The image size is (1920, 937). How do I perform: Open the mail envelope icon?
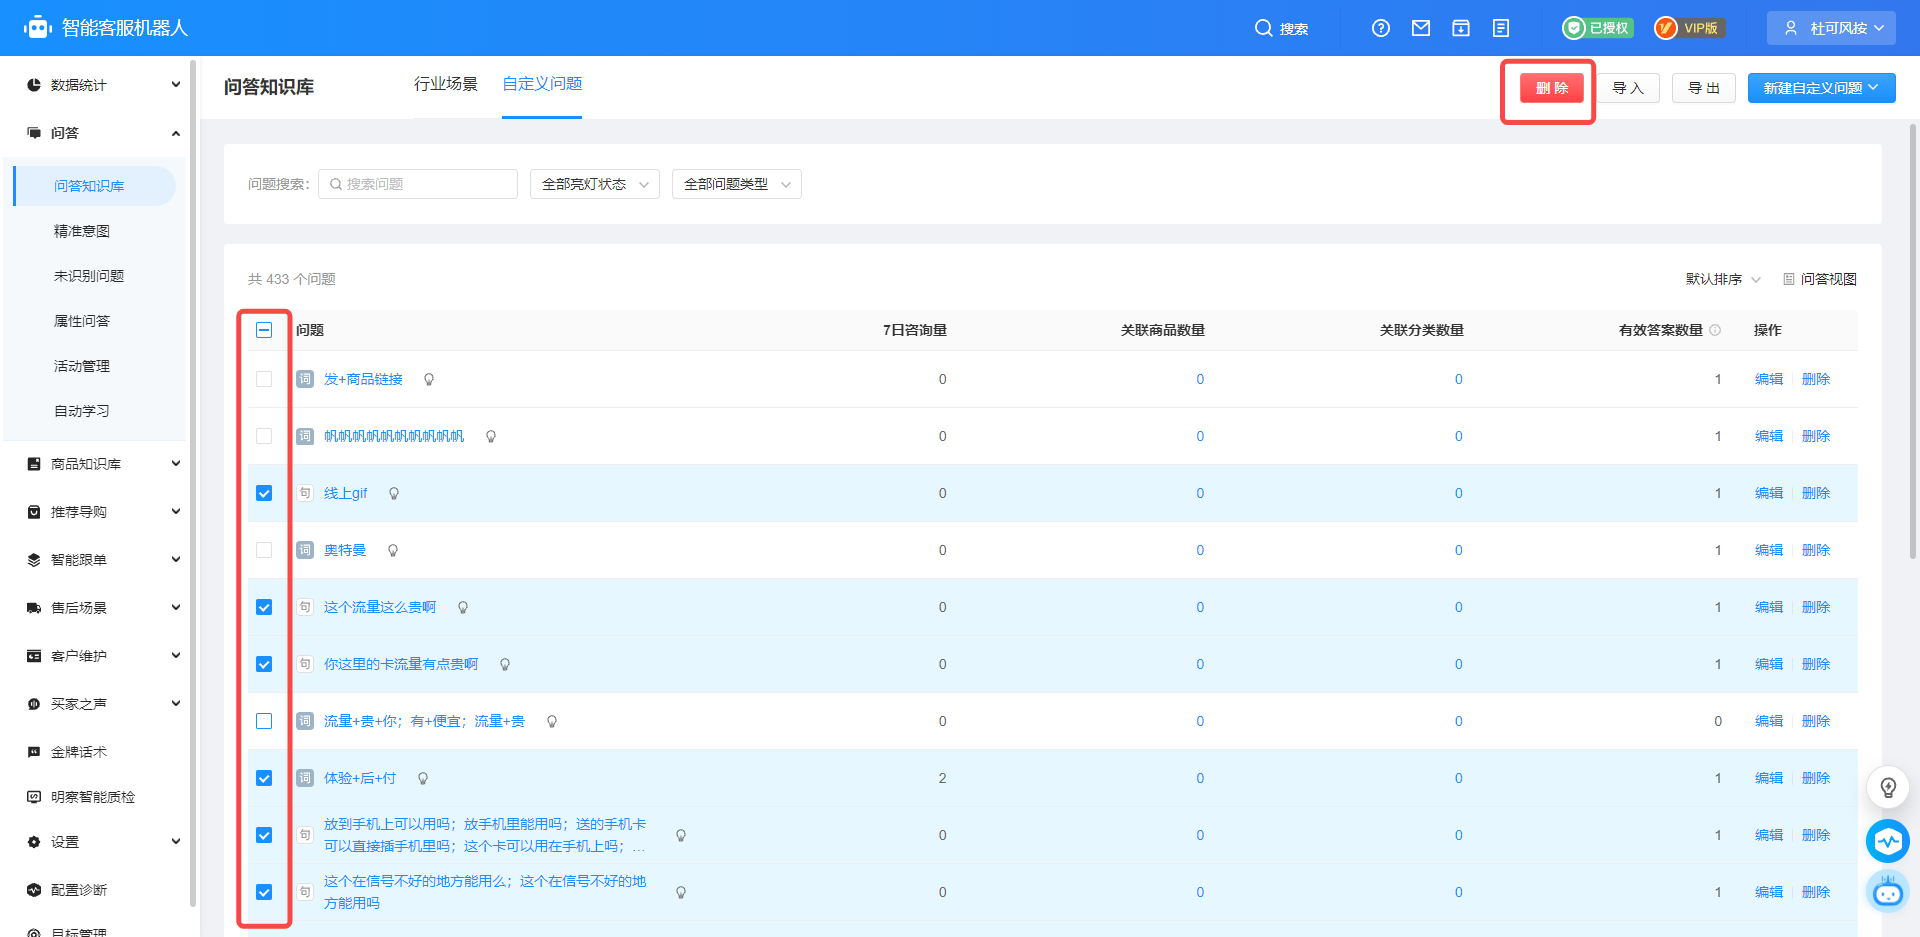coord(1421,28)
